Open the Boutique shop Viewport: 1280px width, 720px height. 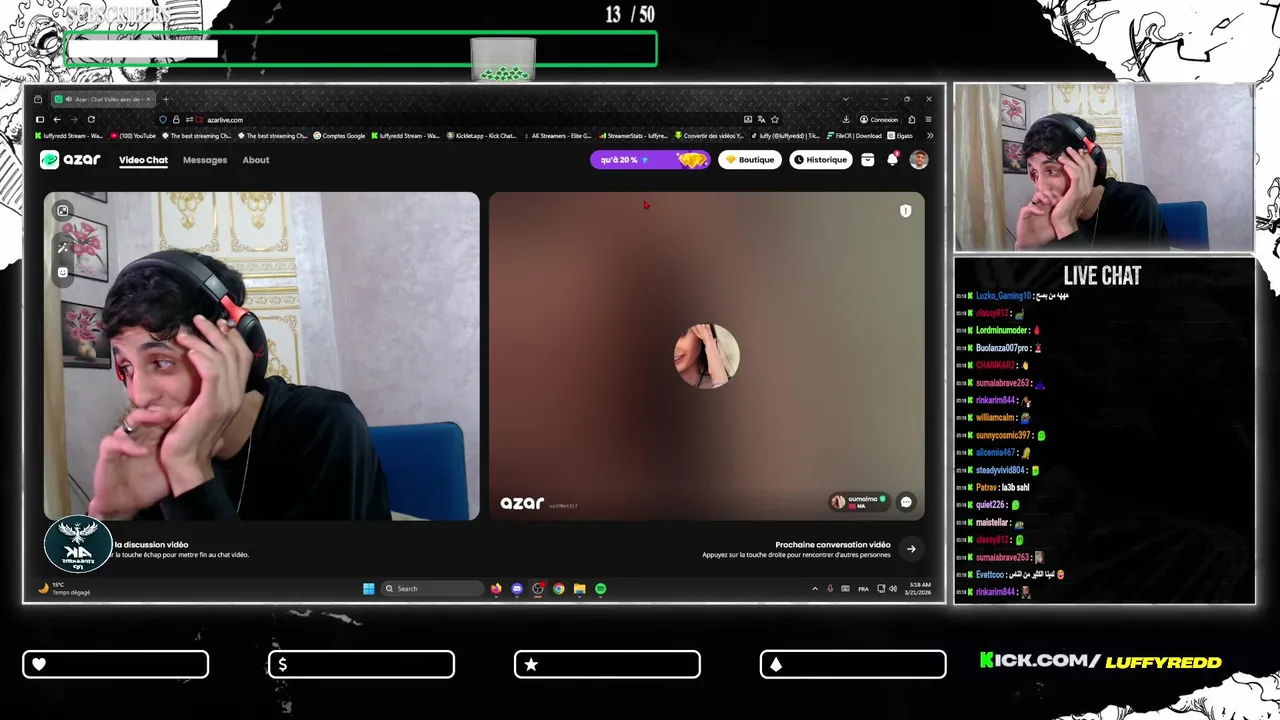point(750,160)
